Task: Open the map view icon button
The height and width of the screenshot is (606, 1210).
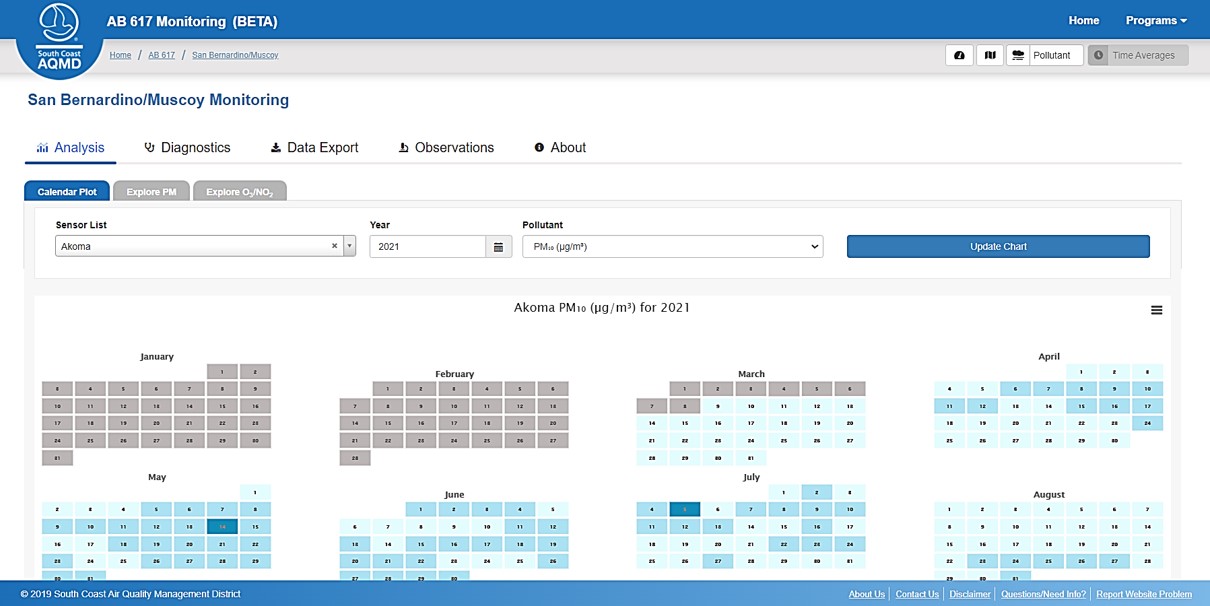Action: tap(990, 56)
